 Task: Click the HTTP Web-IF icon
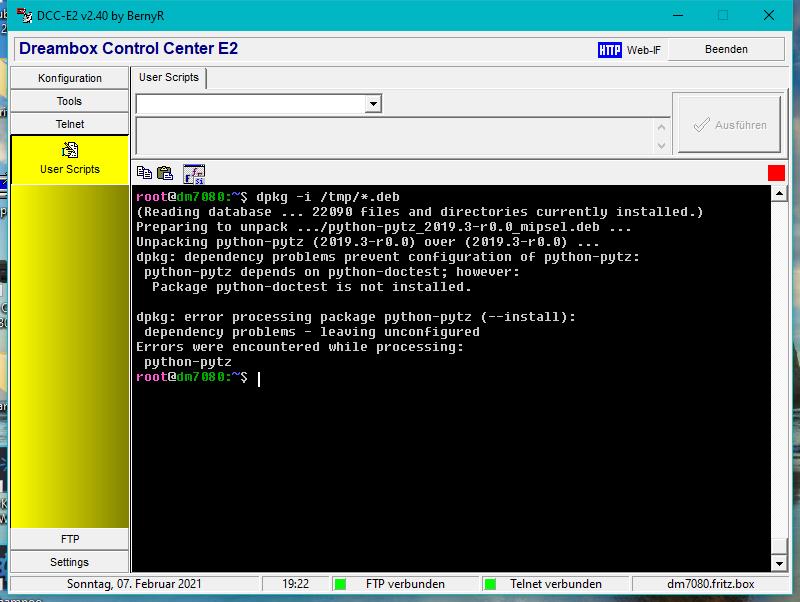point(609,49)
